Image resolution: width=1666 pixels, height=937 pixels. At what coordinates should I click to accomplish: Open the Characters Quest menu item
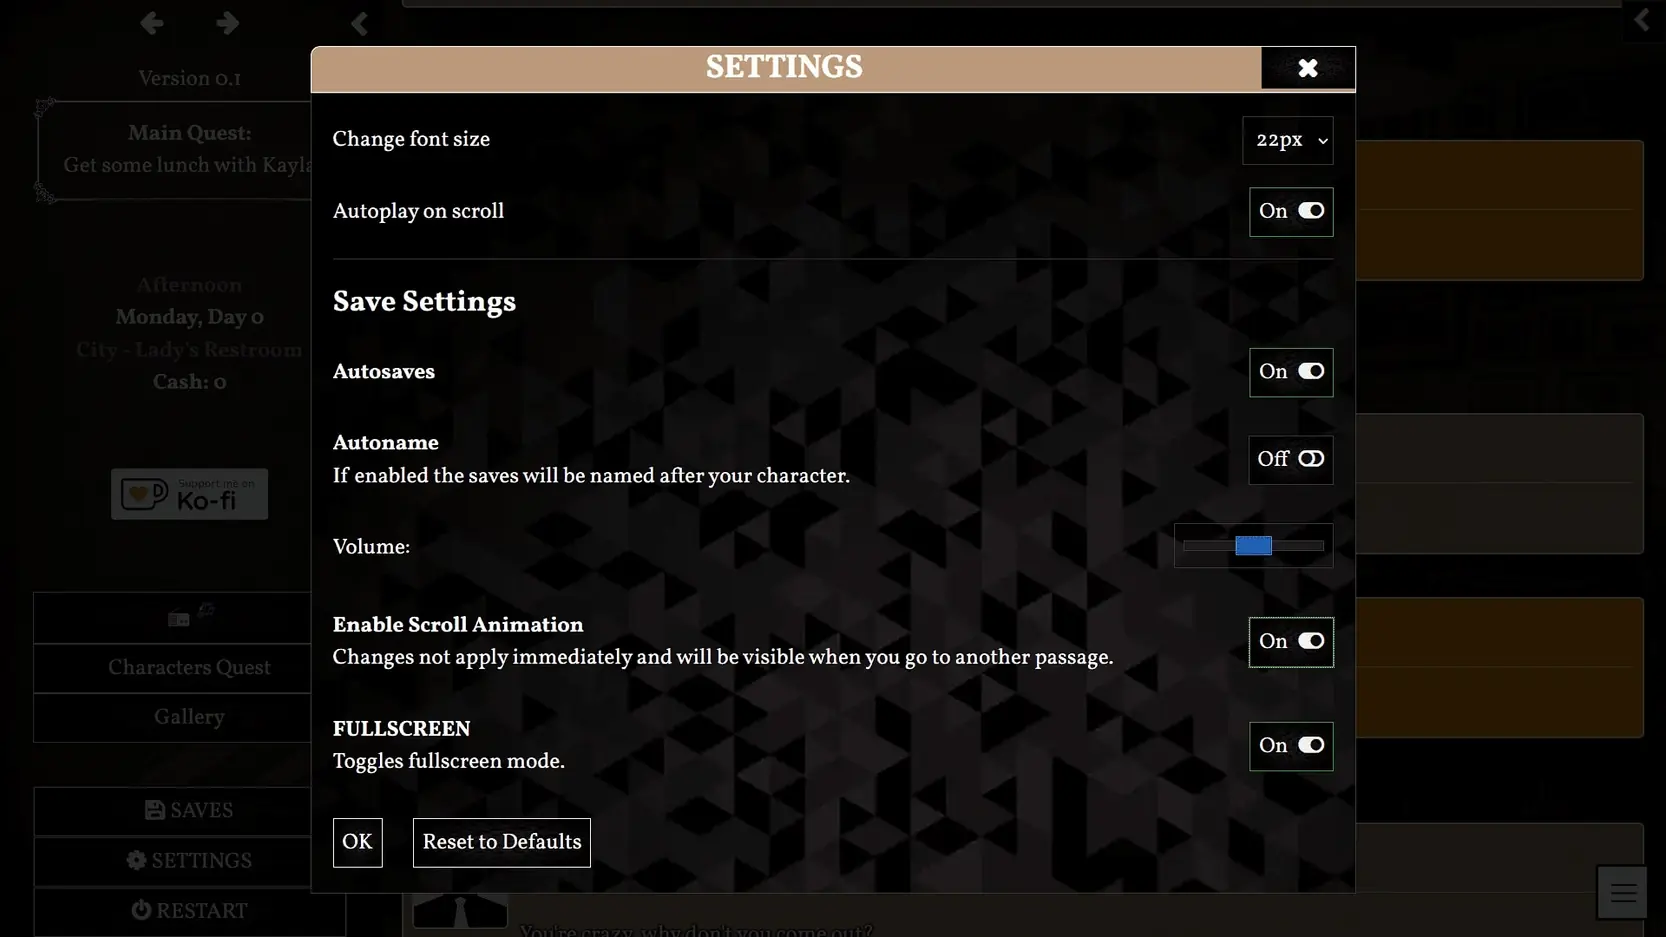[189, 668]
